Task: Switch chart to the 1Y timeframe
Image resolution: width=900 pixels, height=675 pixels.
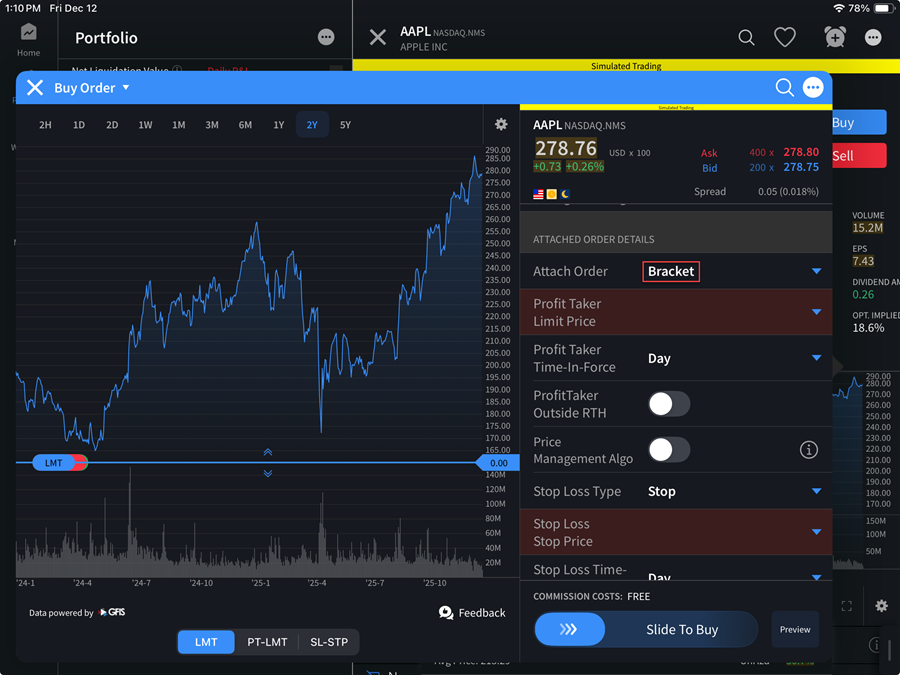Action: click(279, 125)
